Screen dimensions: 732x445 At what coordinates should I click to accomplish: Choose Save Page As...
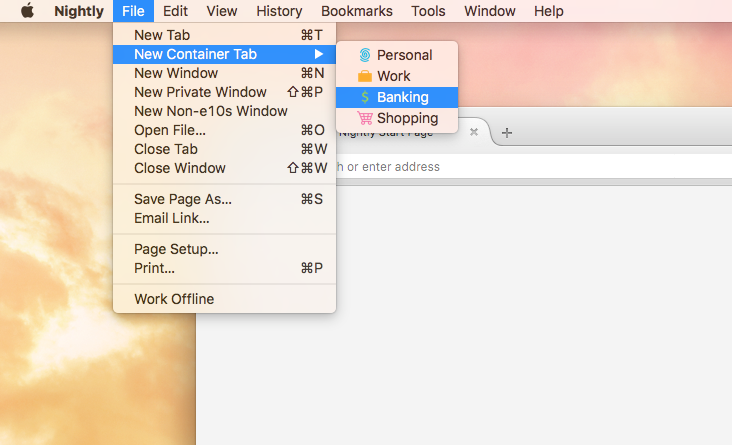click(x=224, y=199)
